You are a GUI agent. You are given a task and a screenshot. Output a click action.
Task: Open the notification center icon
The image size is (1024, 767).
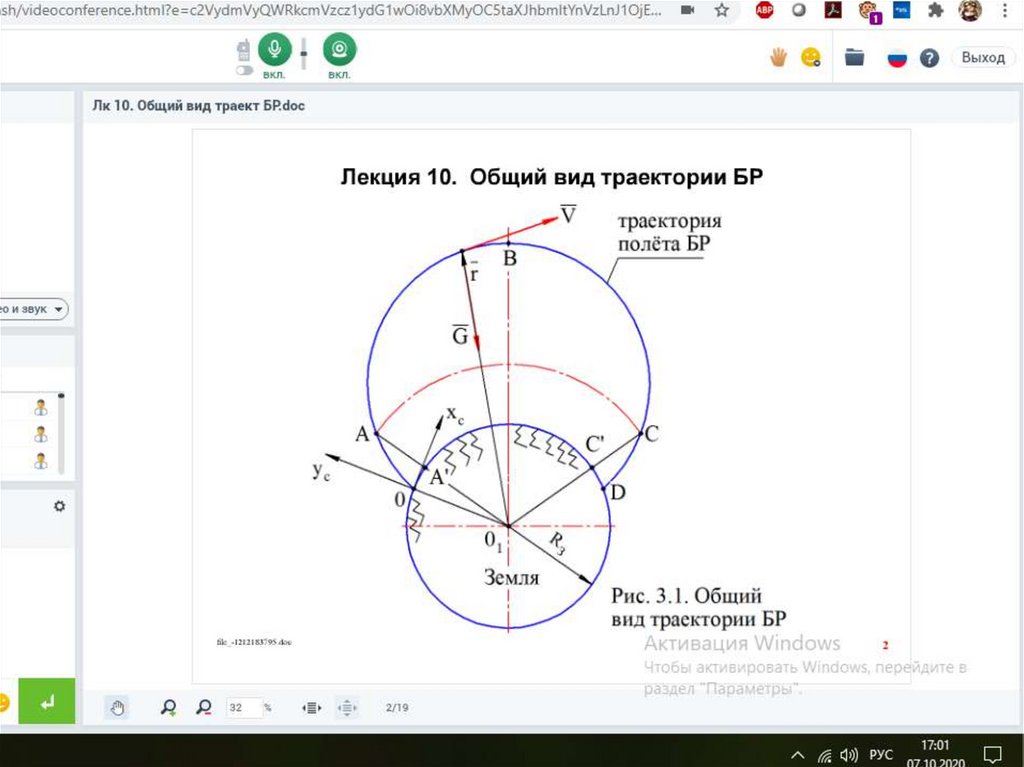(x=992, y=755)
